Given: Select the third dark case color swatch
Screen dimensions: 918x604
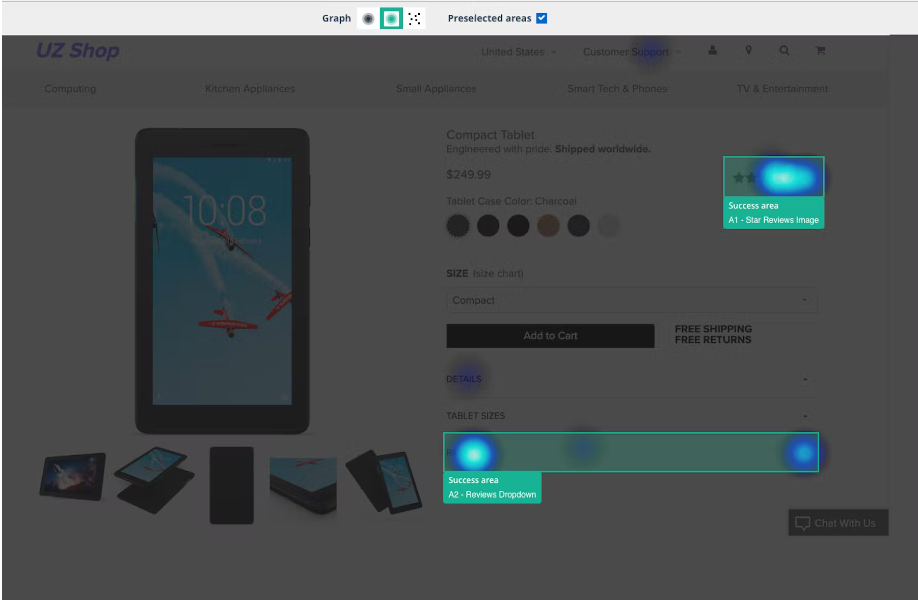Looking at the screenshot, I should click(518, 225).
